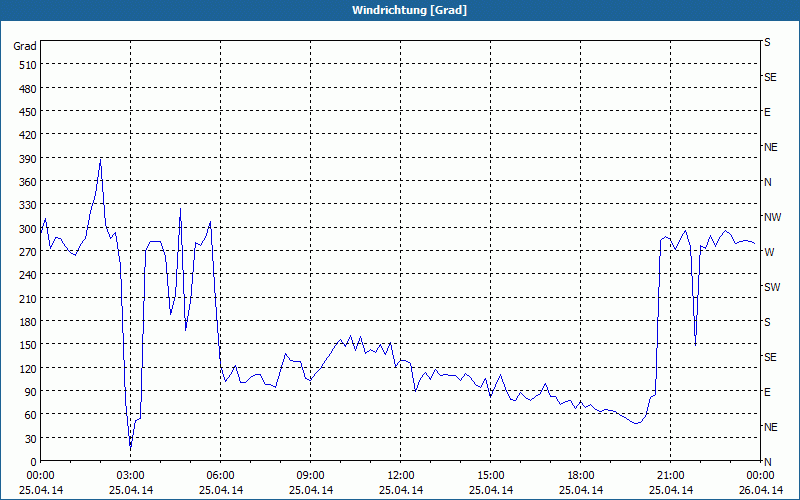The image size is (800, 500).
Task: Select the 26.04.14 date label
Action: pos(760,490)
